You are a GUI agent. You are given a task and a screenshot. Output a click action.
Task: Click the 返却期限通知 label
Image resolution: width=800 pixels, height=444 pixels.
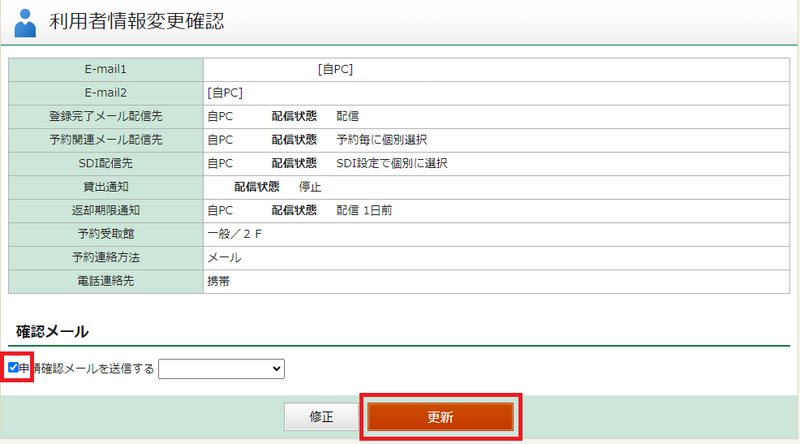point(106,210)
